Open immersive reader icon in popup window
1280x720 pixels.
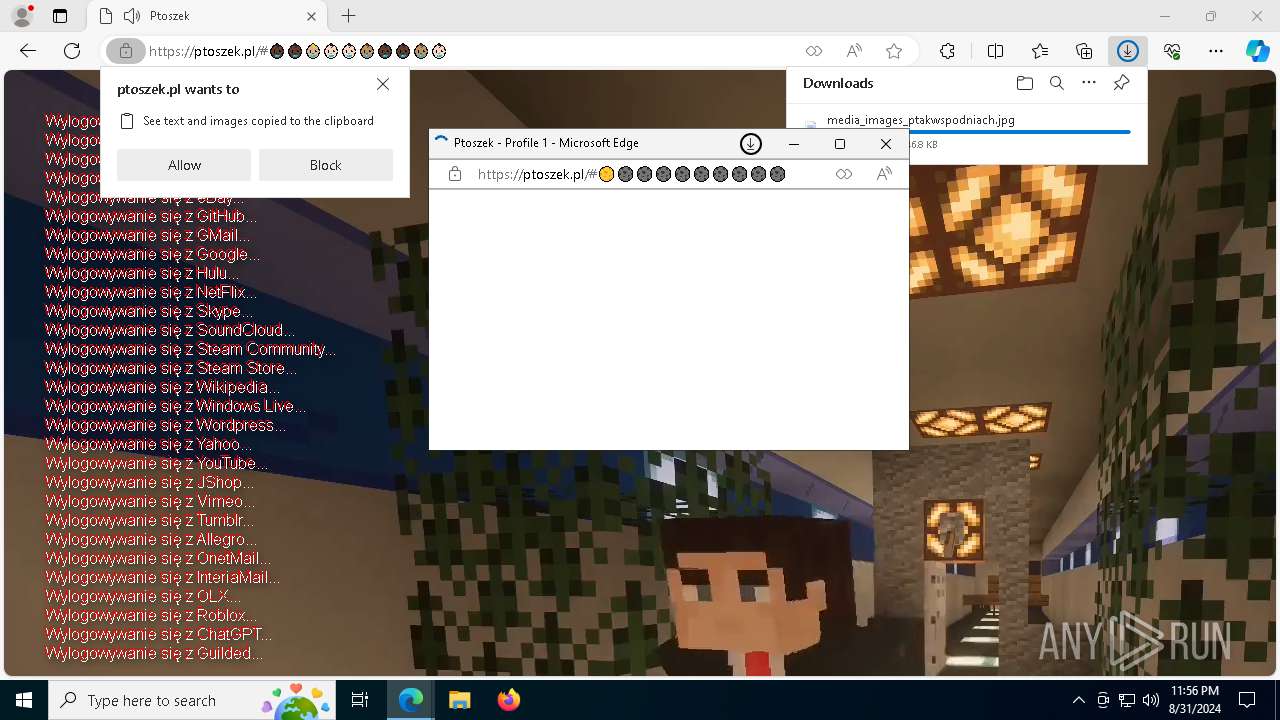coord(844,174)
